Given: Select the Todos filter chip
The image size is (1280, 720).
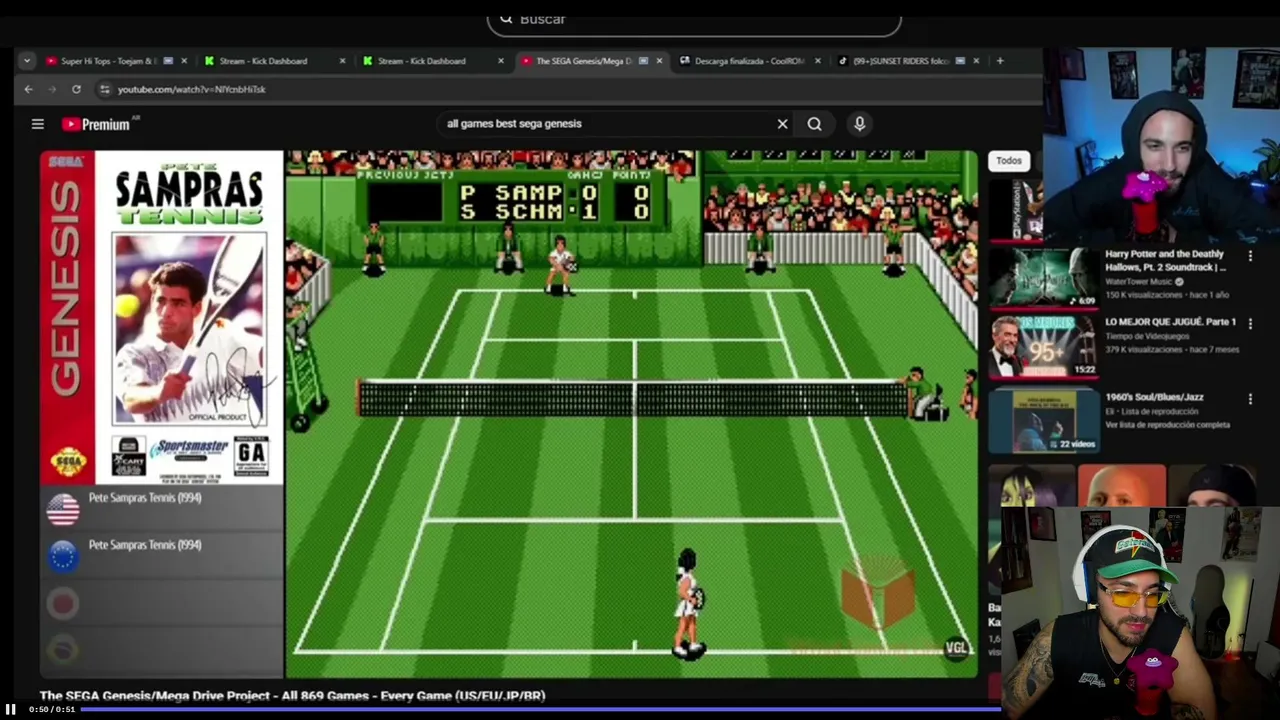Looking at the screenshot, I should point(1009,161).
